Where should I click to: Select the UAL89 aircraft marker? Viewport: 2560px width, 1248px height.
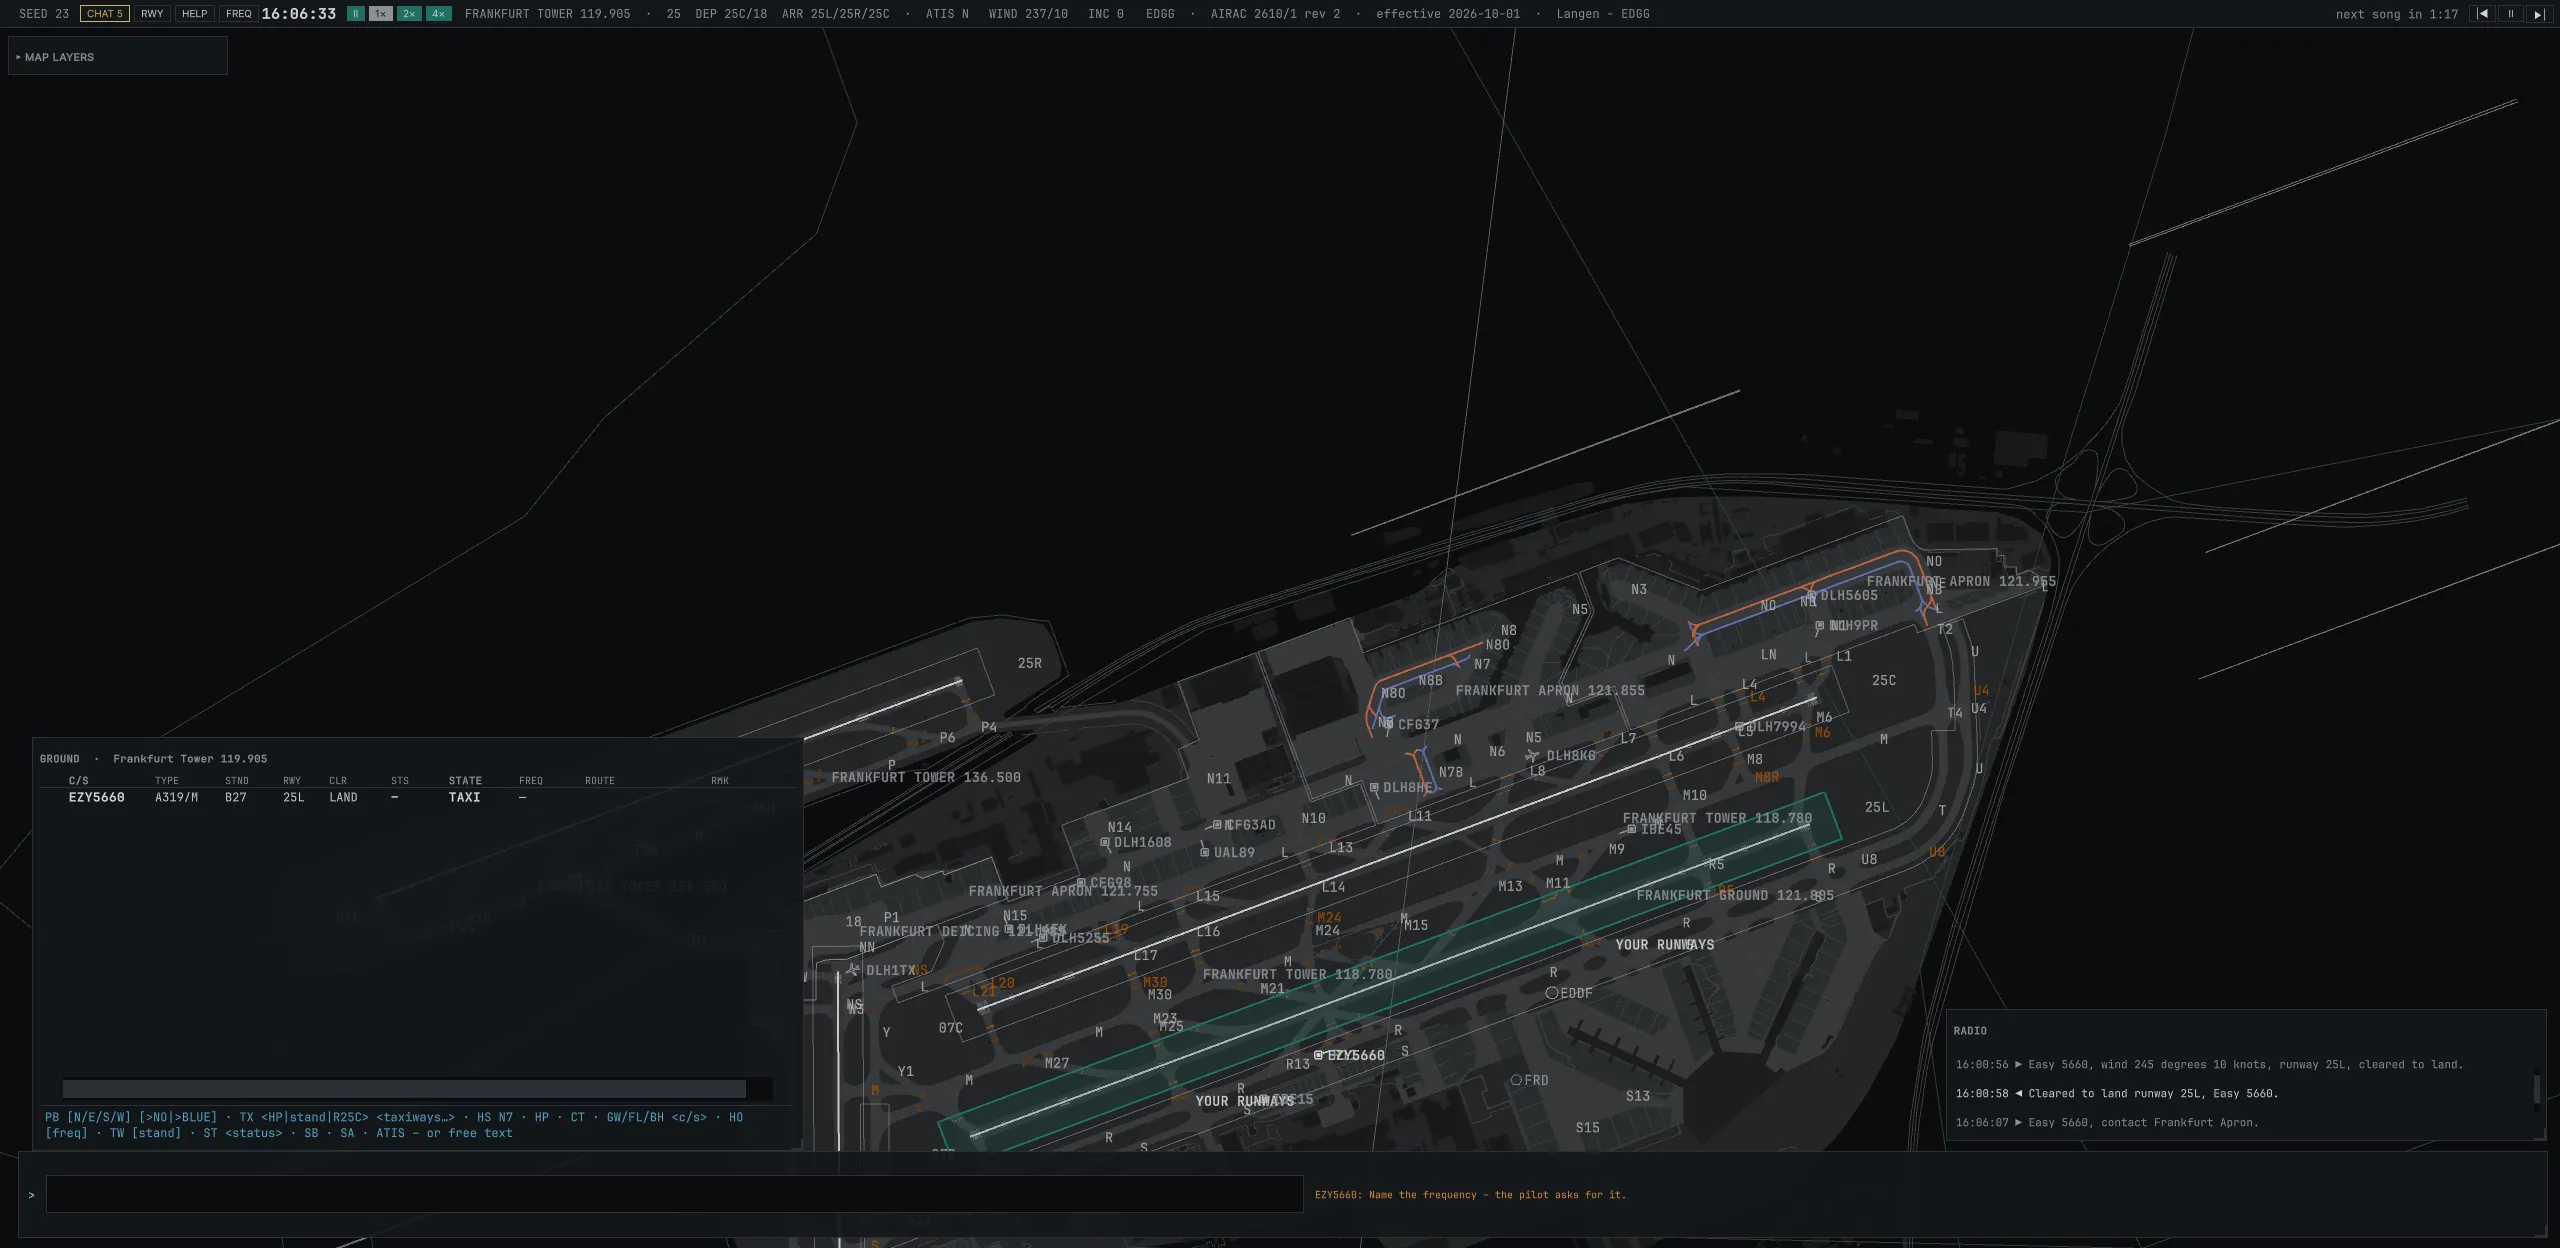click(x=1205, y=853)
